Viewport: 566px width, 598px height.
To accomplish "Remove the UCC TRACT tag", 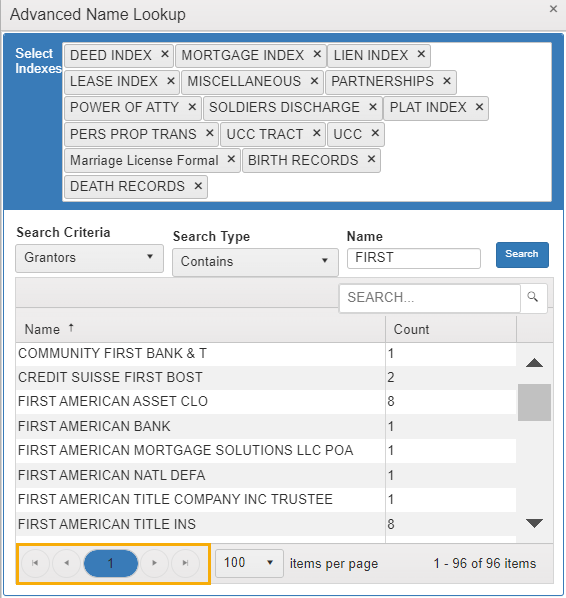I will click(316, 133).
